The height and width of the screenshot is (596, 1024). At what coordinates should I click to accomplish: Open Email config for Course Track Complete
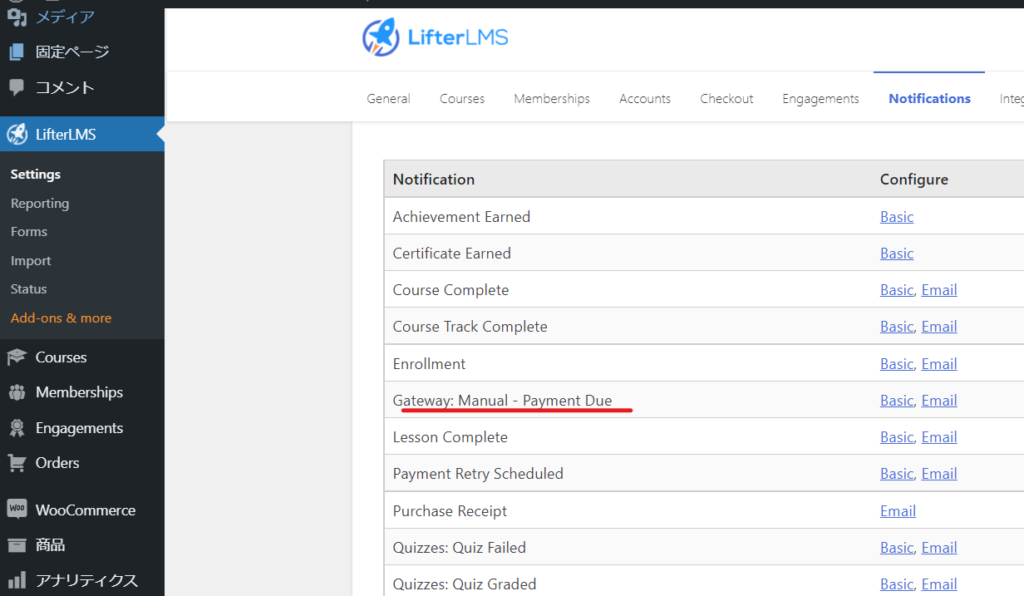(x=939, y=326)
